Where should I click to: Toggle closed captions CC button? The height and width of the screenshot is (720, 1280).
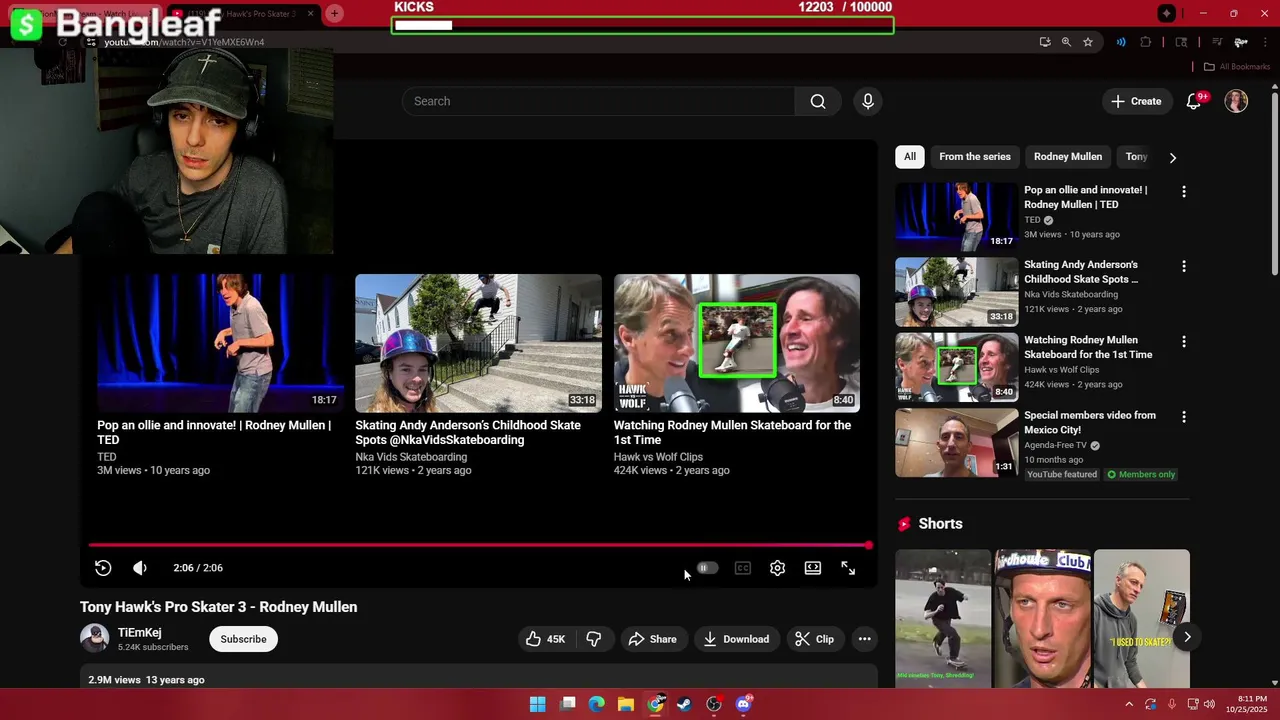(743, 568)
